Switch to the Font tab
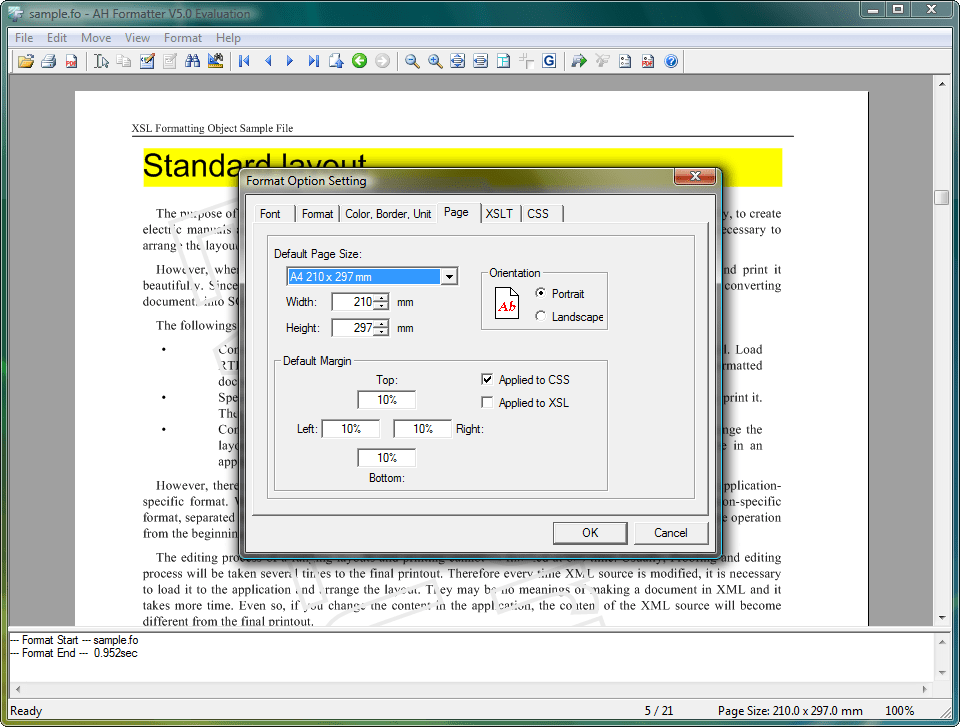Image resolution: width=960 pixels, height=727 pixels. (270, 214)
